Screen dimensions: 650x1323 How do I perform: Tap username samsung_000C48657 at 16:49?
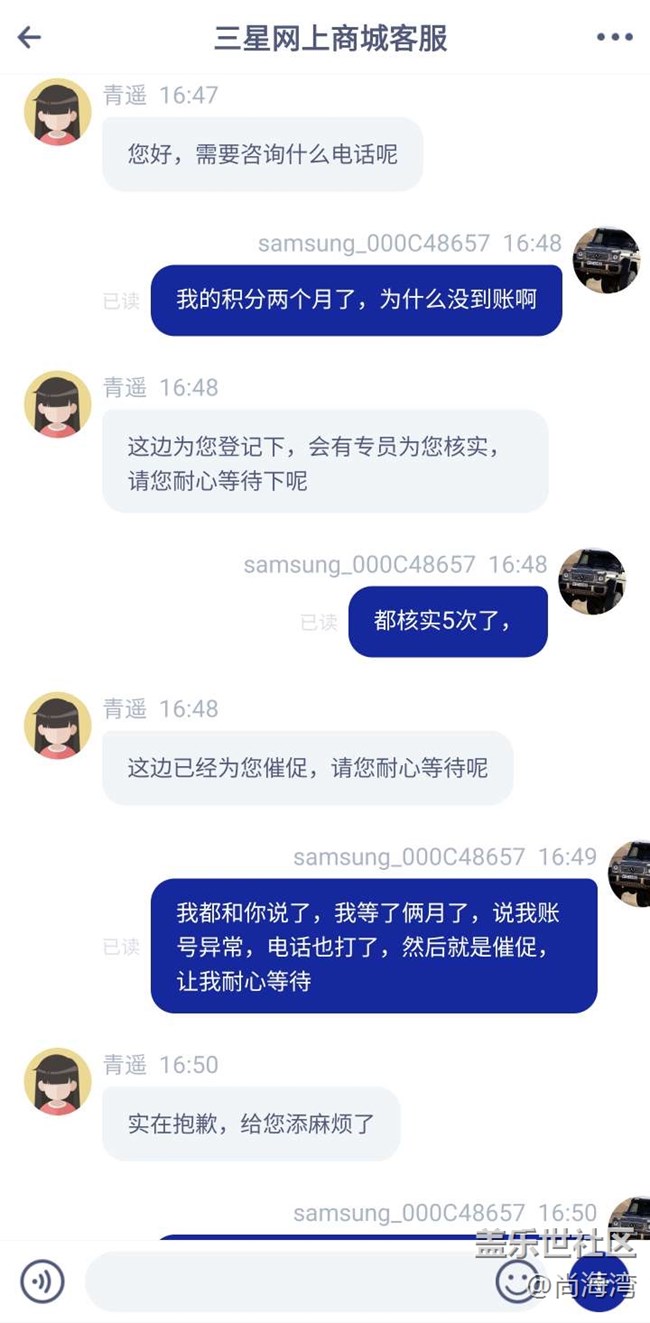(x=408, y=857)
